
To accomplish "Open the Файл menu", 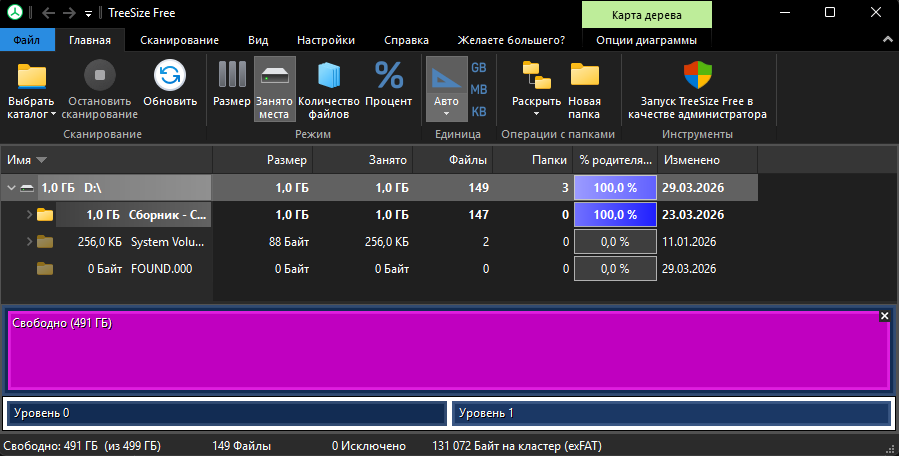I will (27, 40).
